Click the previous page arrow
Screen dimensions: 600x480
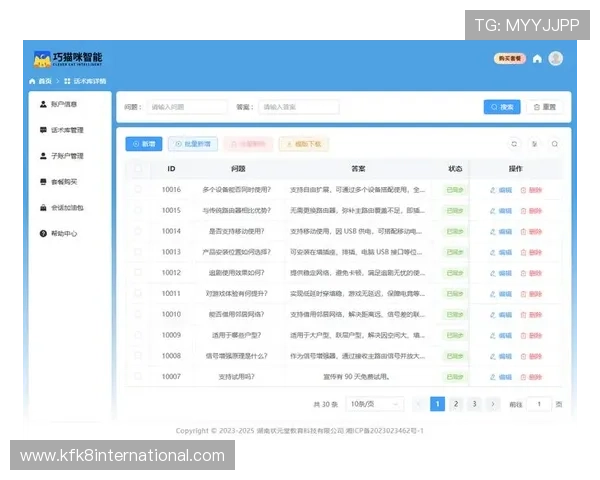click(x=419, y=404)
